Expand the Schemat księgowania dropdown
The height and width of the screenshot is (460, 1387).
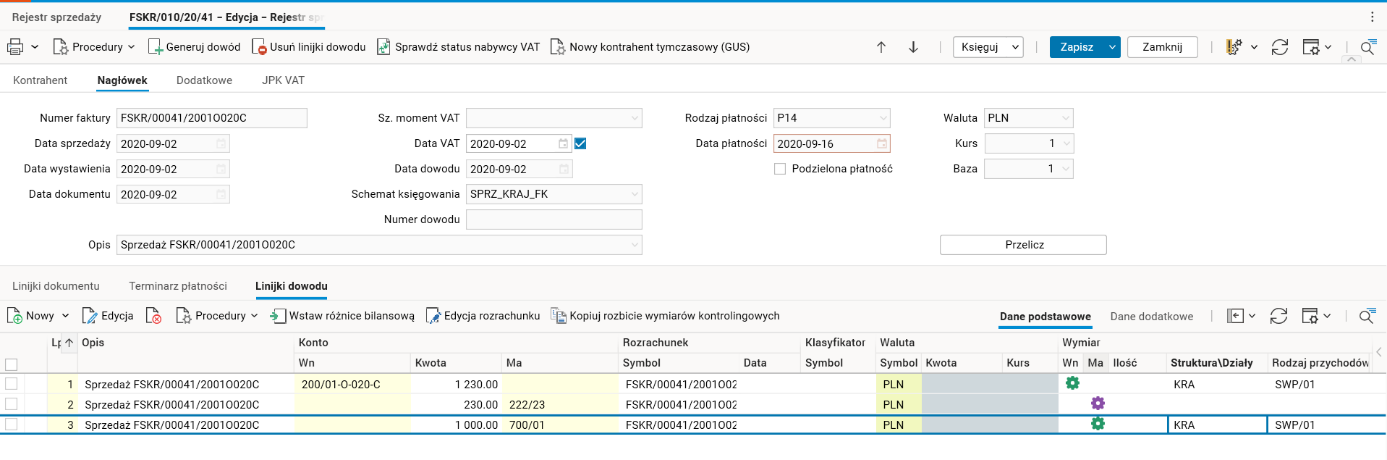634,194
